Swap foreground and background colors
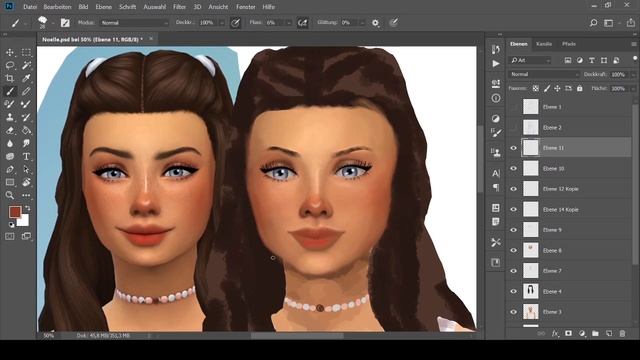 (27, 208)
